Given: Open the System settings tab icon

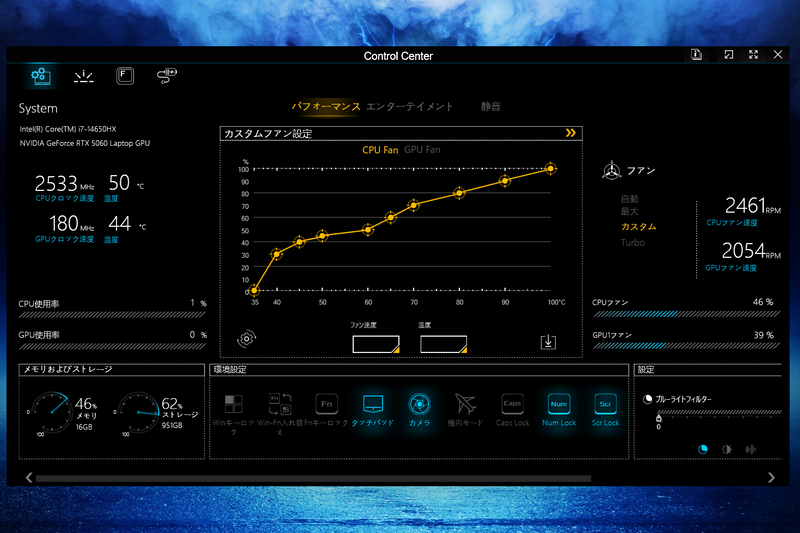Looking at the screenshot, I should pos(41,77).
